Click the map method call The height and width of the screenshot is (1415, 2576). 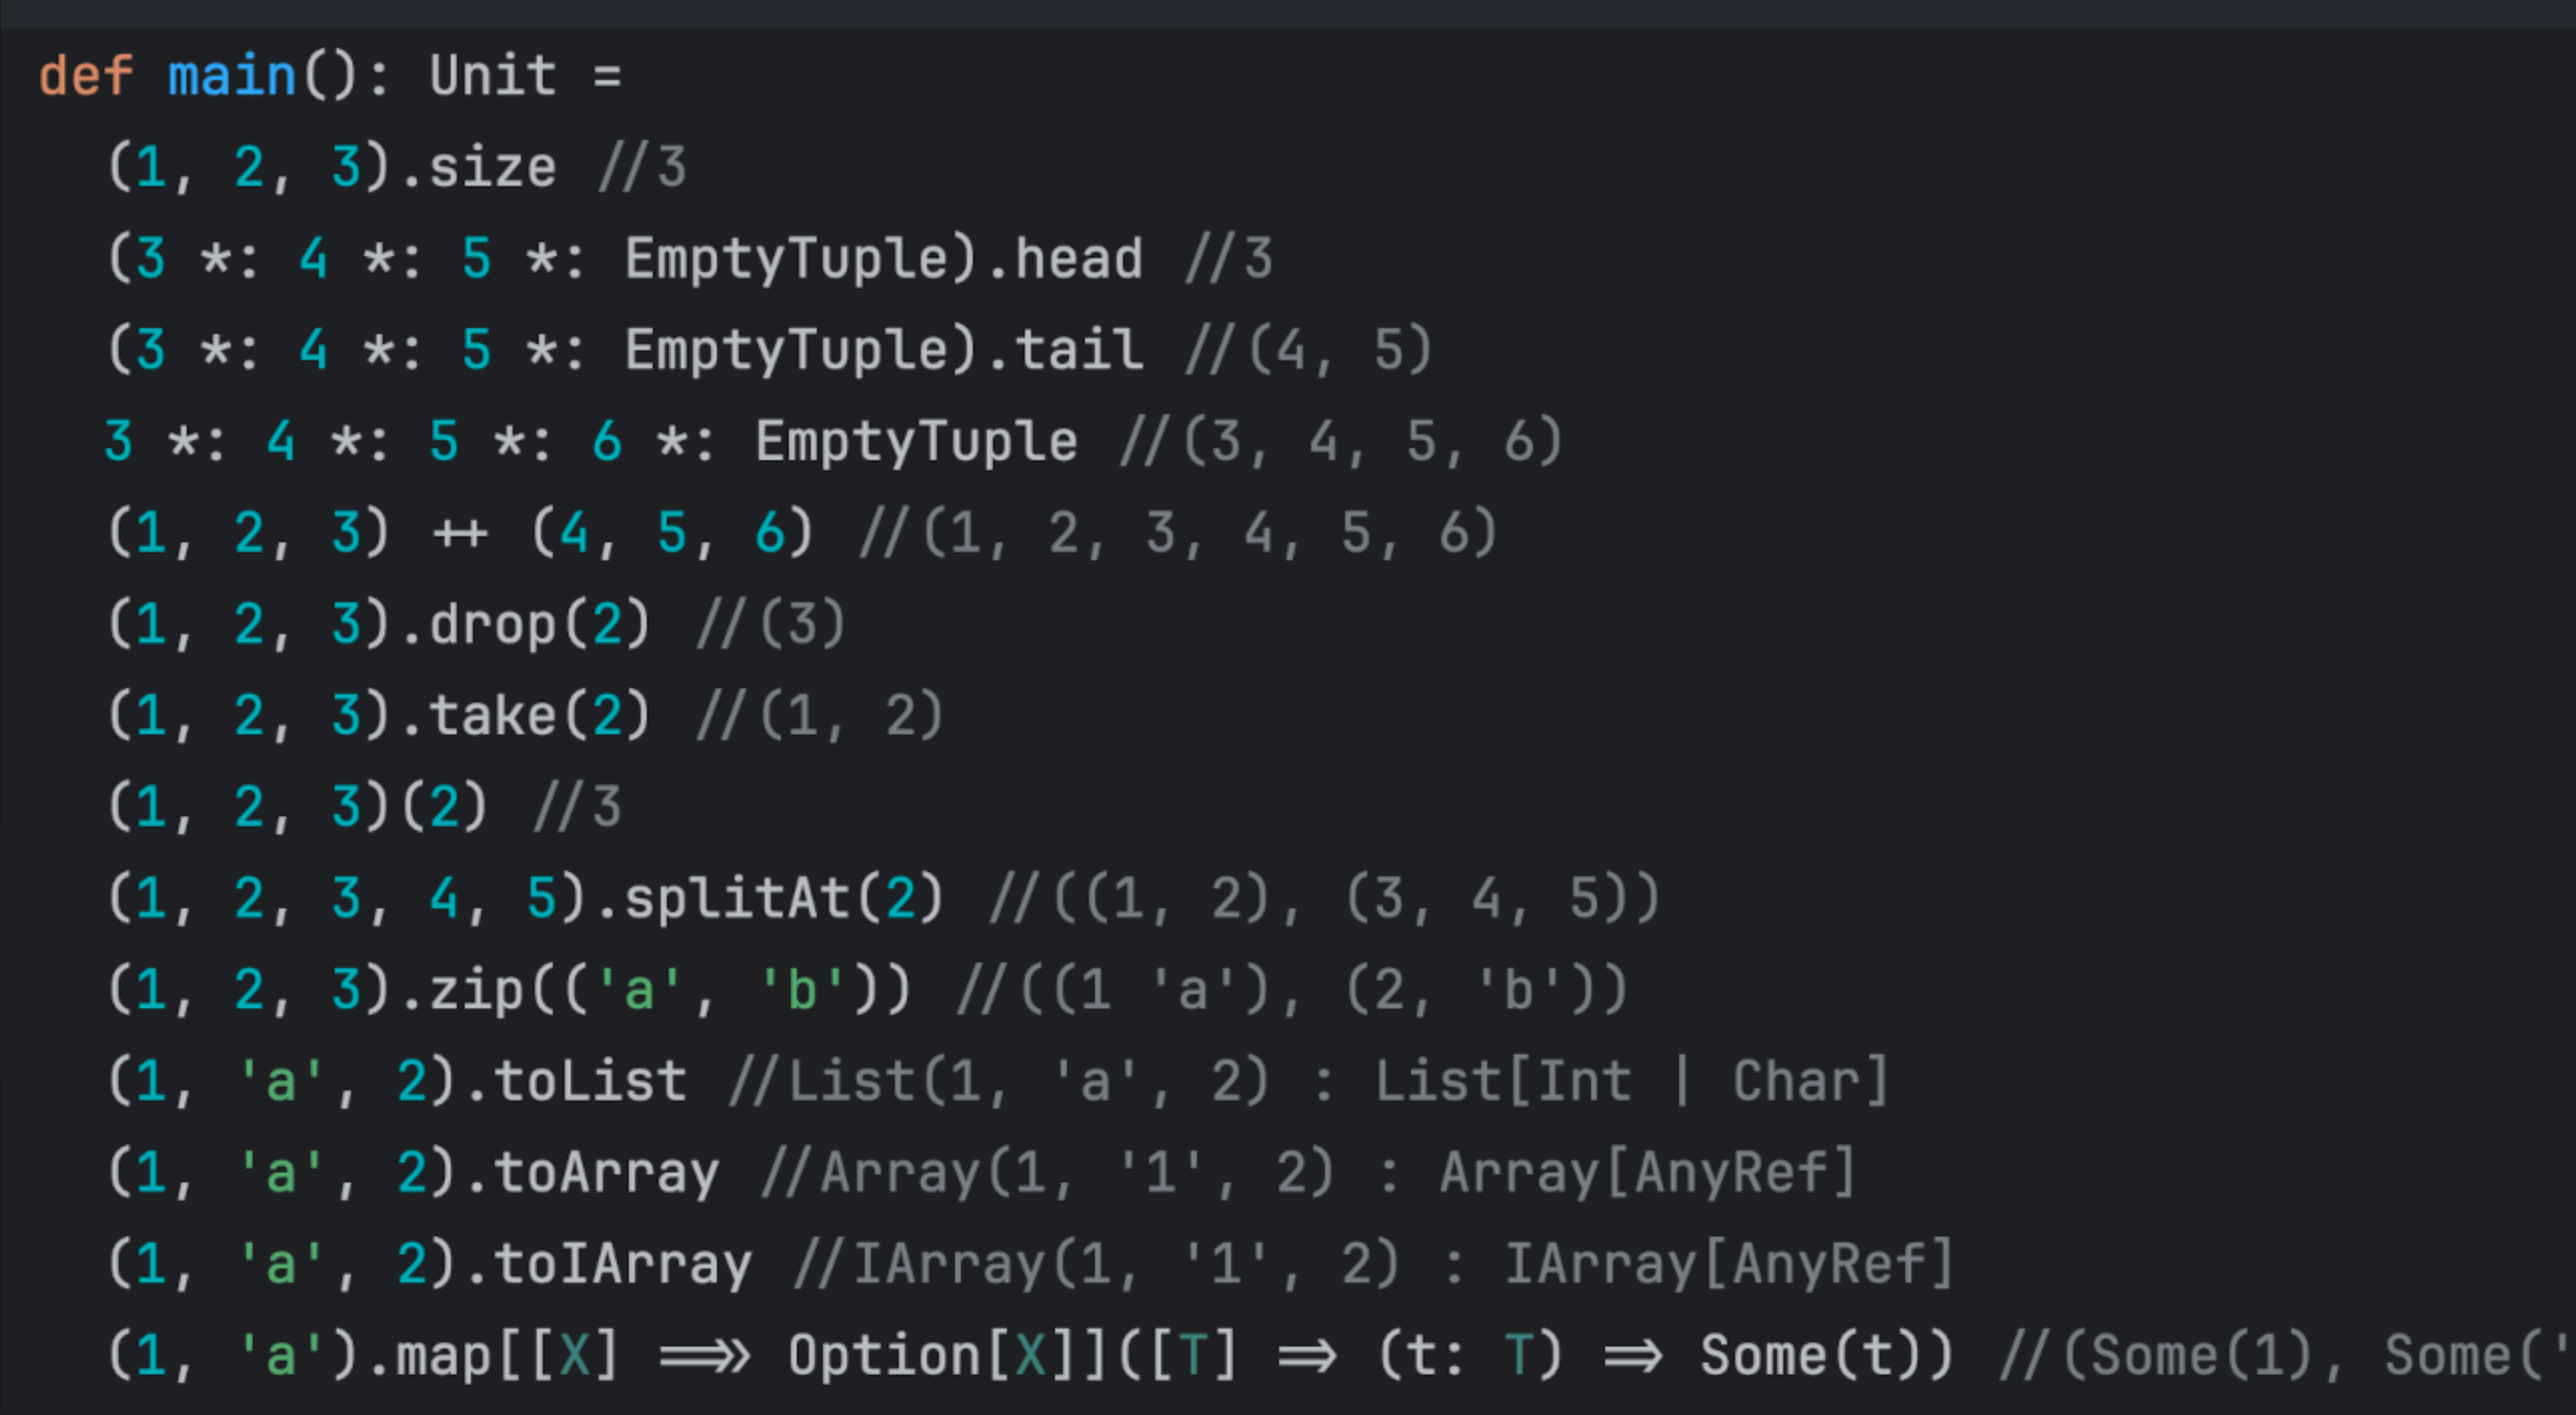442,1355
